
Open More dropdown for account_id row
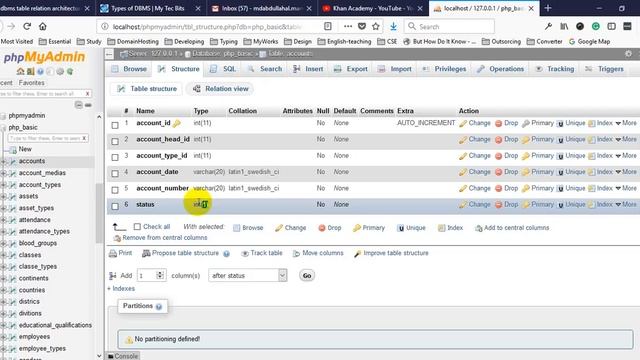point(626,123)
